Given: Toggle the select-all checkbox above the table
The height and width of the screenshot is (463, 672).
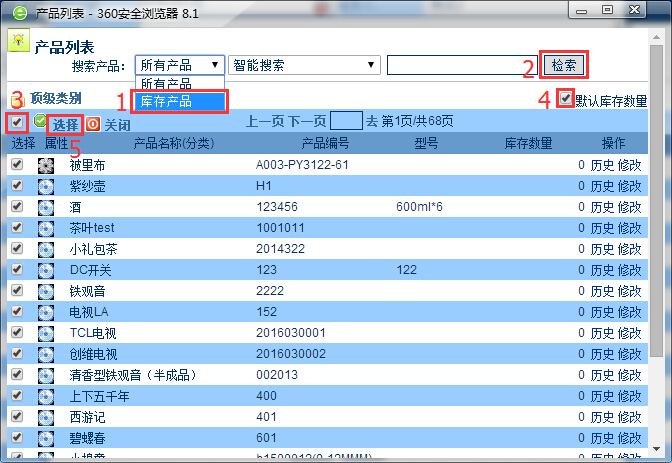Looking at the screenshot, I should pos(17,122).
